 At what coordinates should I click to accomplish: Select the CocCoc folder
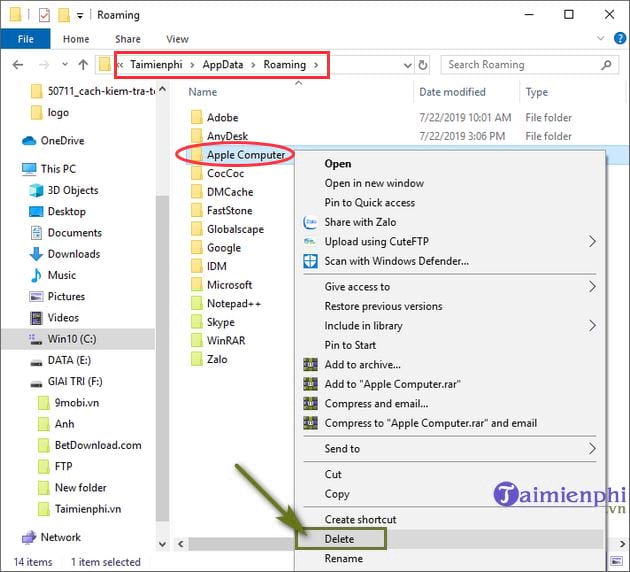point(217,173)
